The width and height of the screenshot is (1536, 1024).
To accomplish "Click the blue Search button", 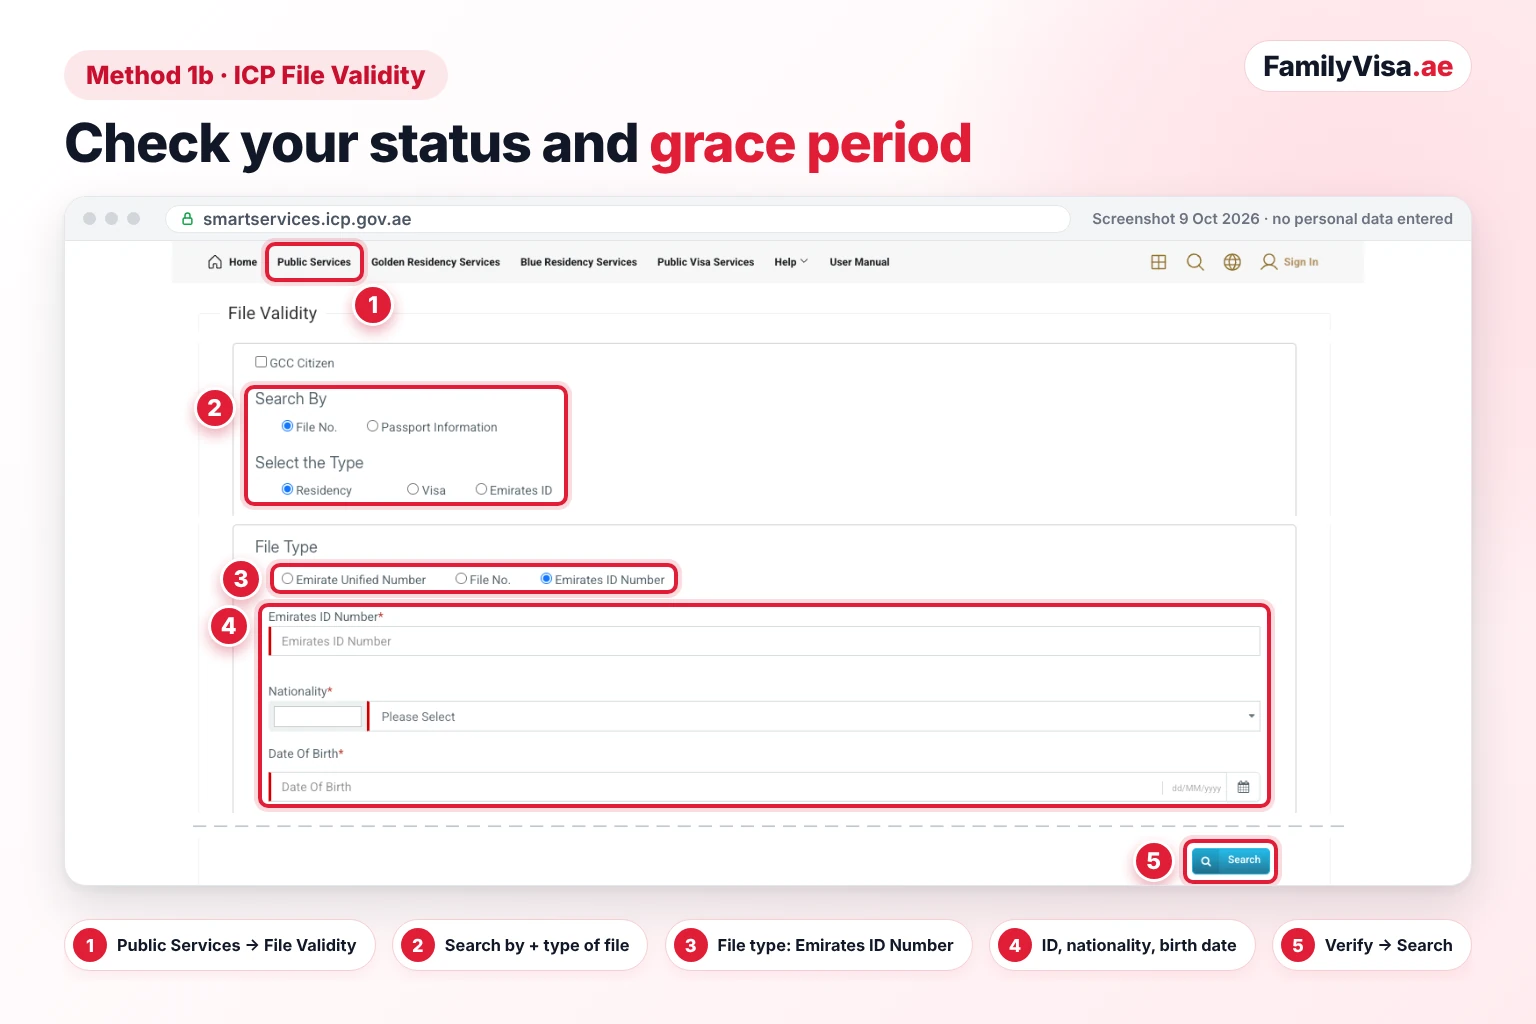I will (x=1231, y=861).
